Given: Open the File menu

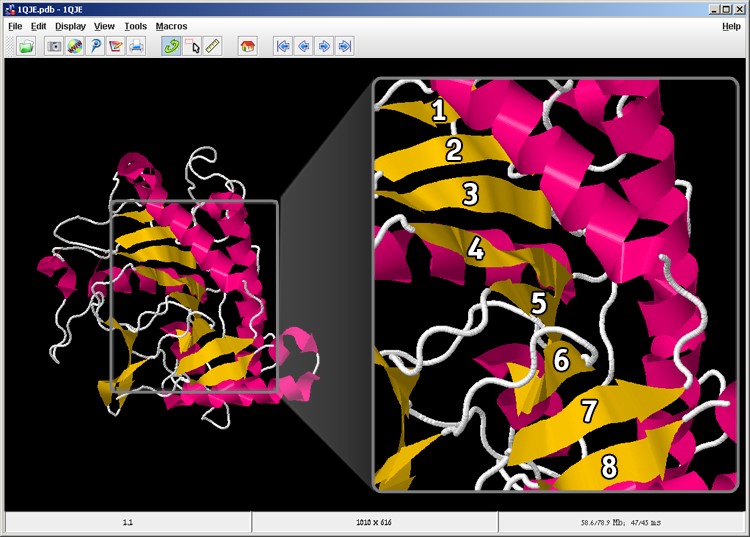Looking at the screenshot, I should coord(15,26).
